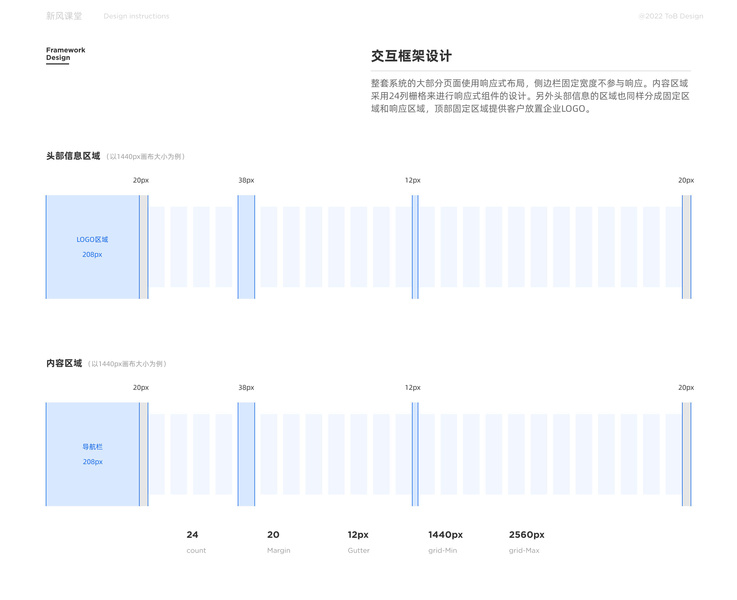This screenshot has width=737, height=600.
Task: Click the "count" caption
Action: [196, 550]
